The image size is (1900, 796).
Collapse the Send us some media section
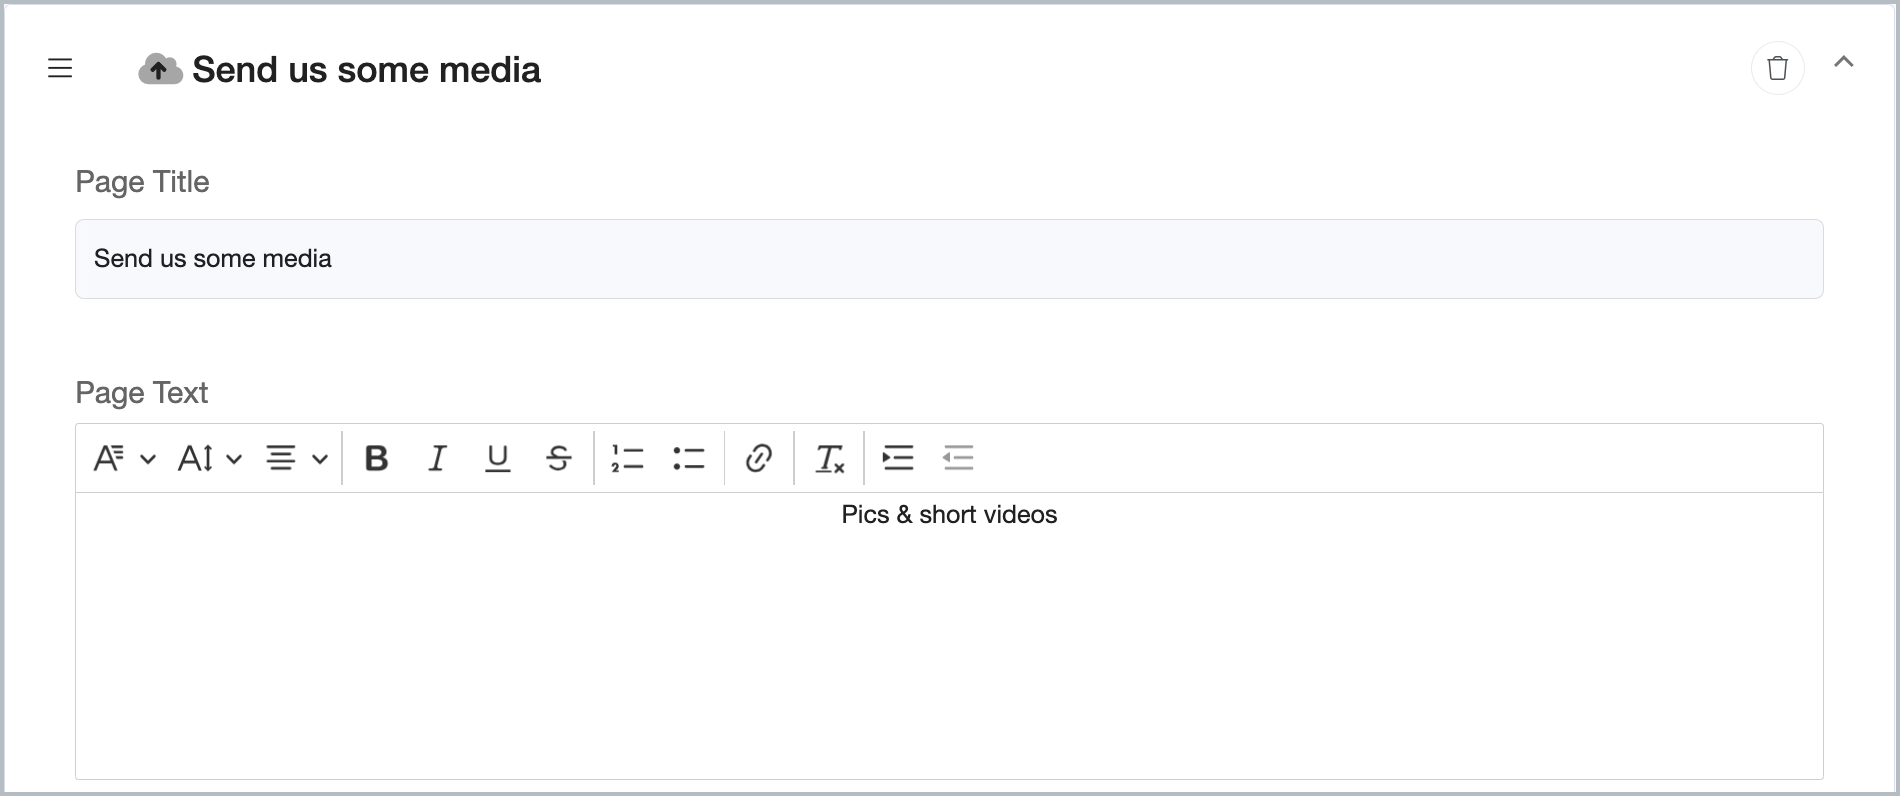pos(1843,62)
